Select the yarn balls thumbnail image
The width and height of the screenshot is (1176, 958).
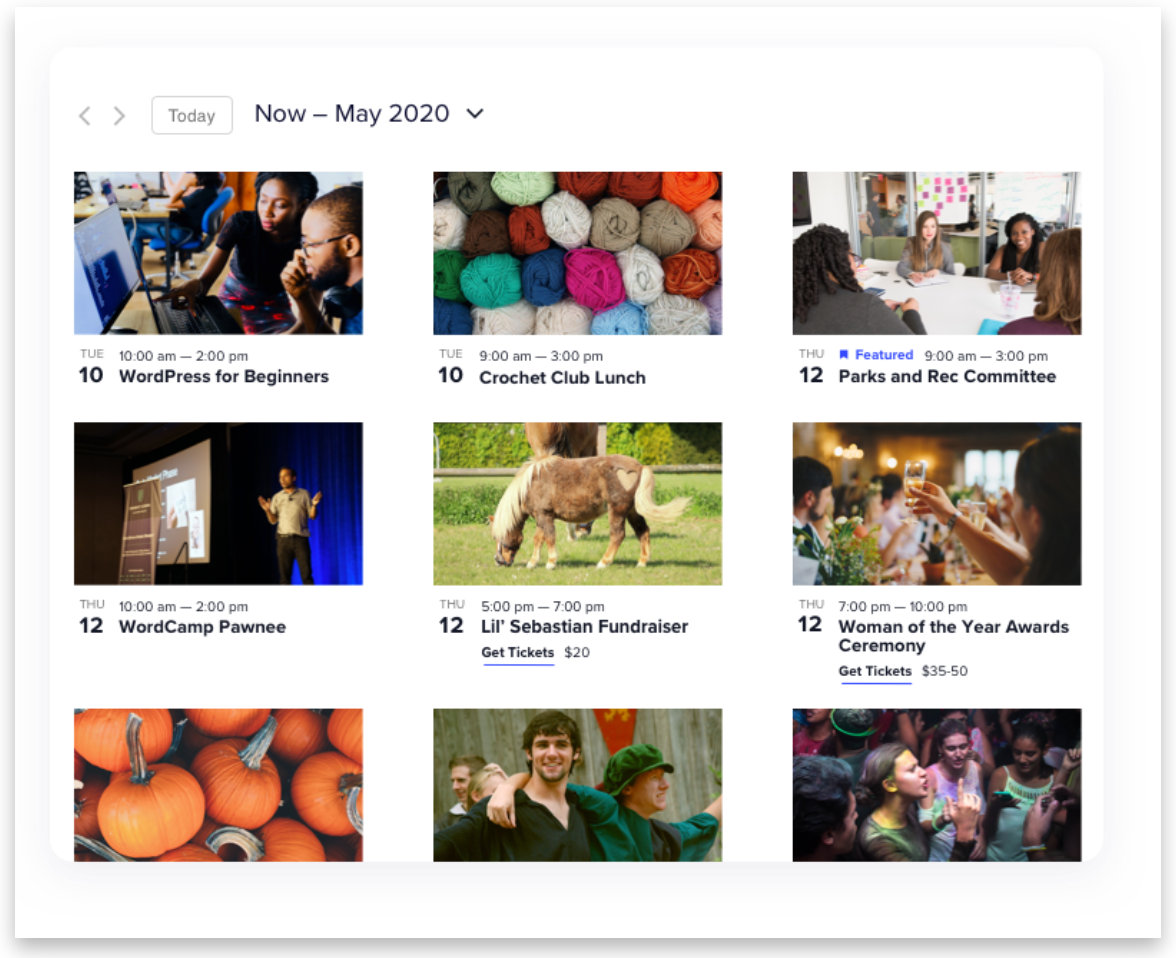(577, 253)
